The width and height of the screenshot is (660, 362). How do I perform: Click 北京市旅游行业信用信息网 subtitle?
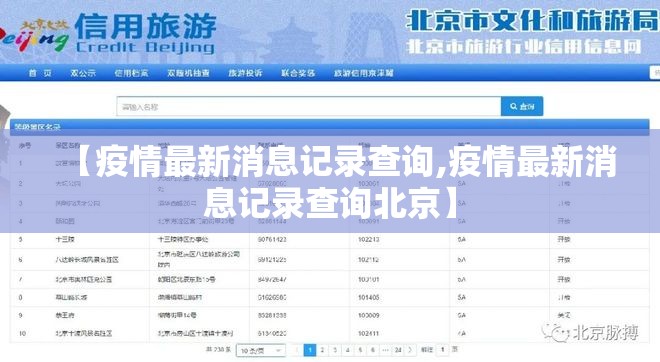pyautogui.click(x=524, y=47)
